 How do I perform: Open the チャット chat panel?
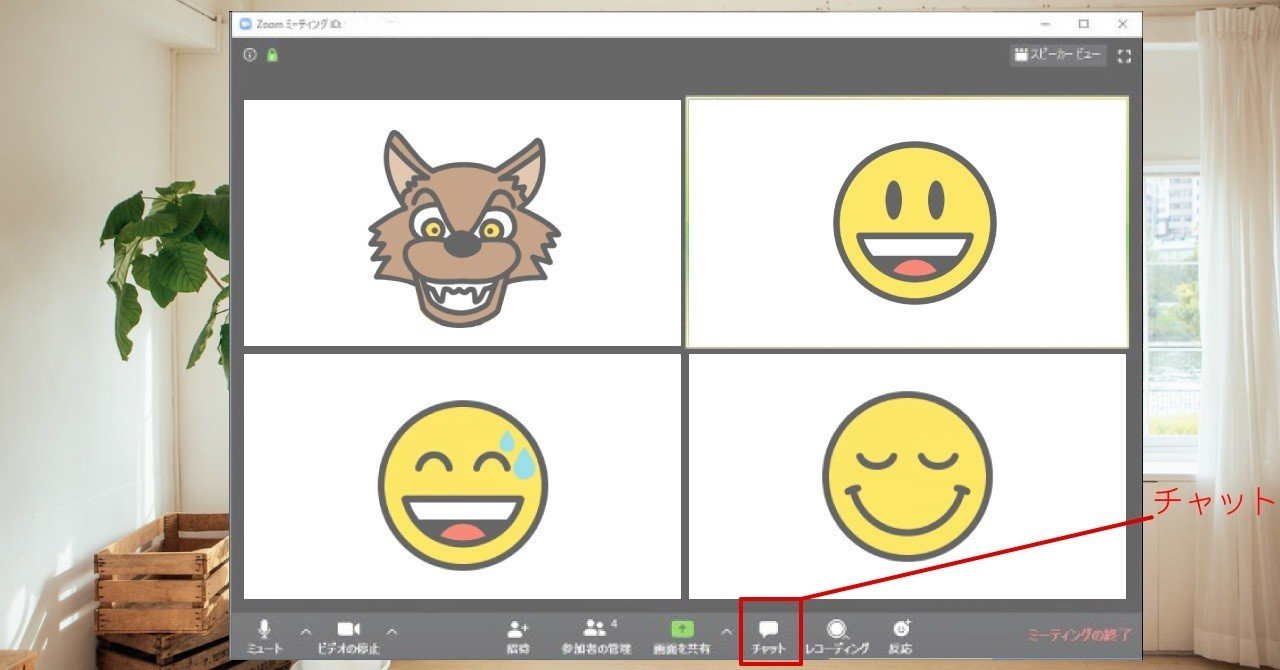click(769, 636)
